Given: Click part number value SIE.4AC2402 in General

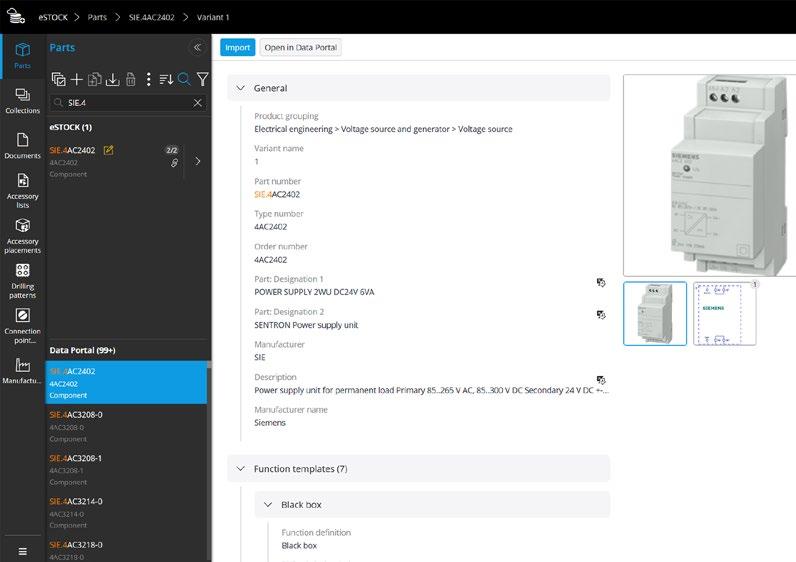Looking at the screenshot, I should coord(277,194).
